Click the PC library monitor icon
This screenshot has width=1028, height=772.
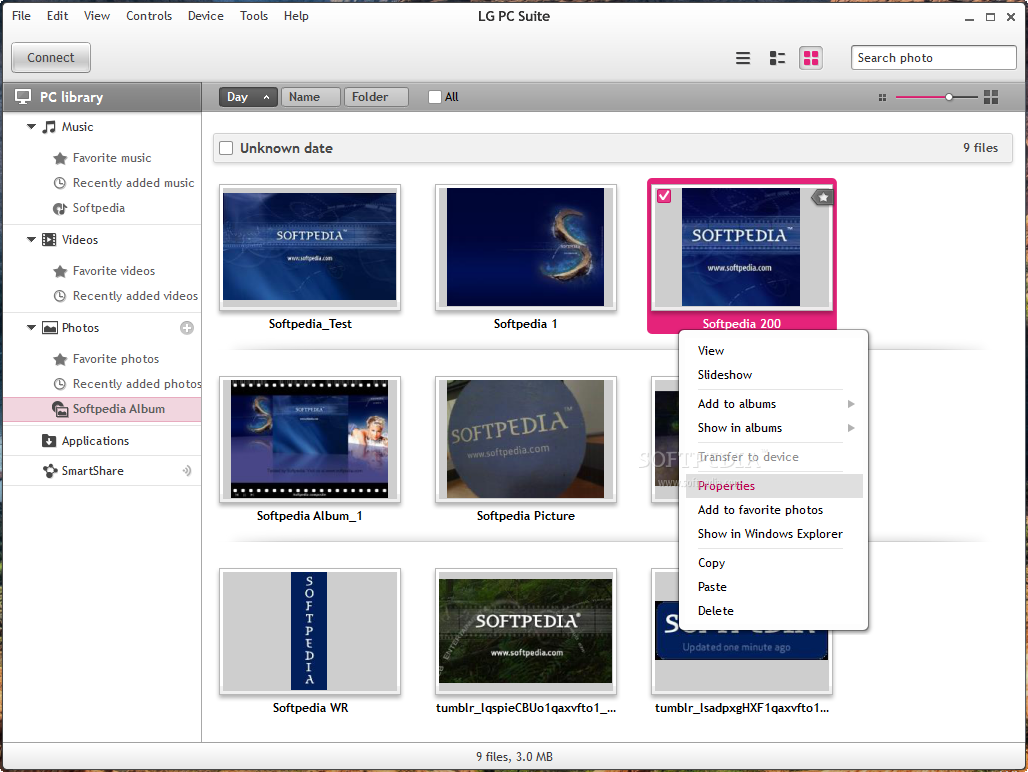23,97
